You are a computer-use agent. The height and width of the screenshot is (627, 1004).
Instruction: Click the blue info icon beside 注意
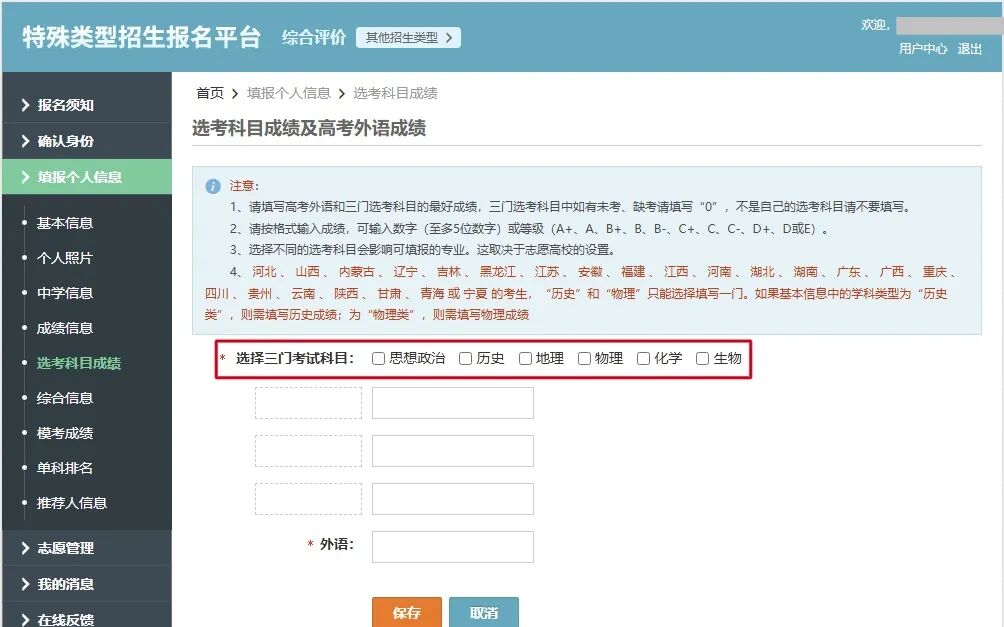[x=213, y=186]
